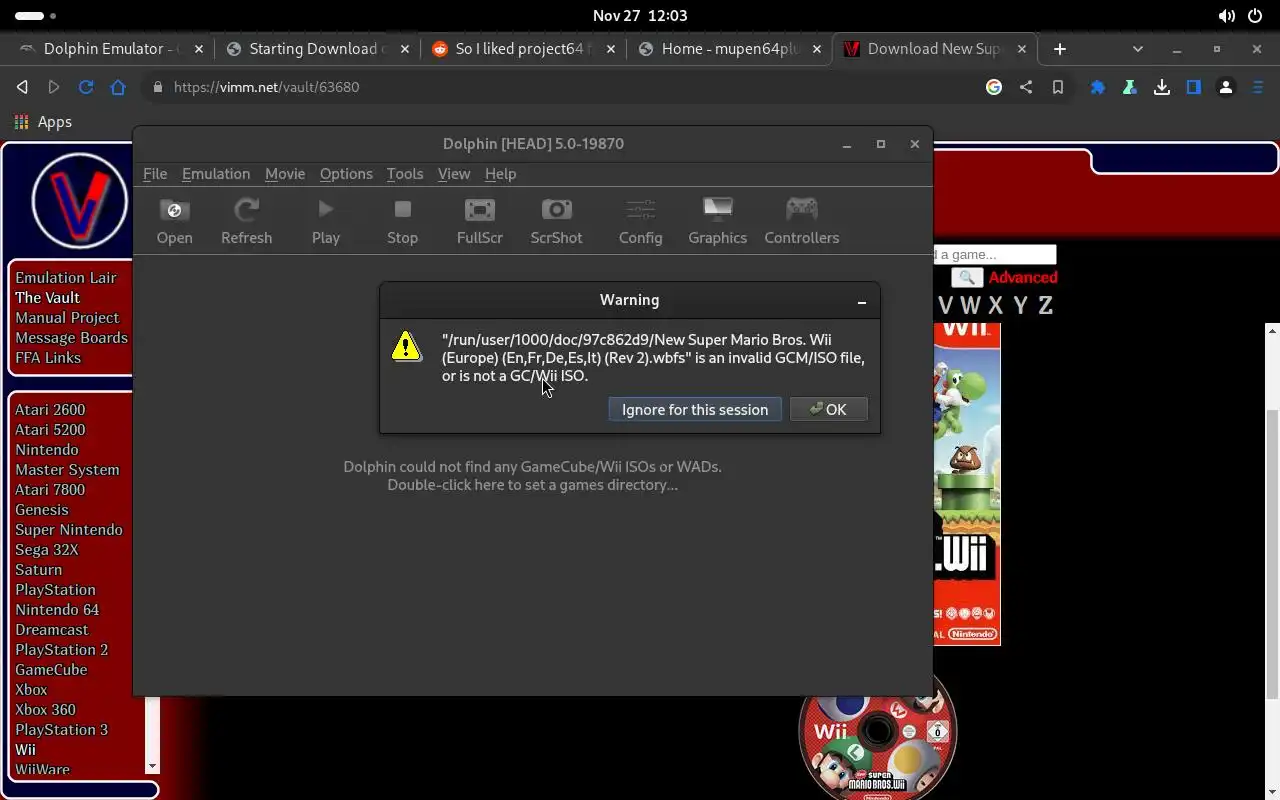Open the Message Boards link
The image size is (1280, 800).
71,338
